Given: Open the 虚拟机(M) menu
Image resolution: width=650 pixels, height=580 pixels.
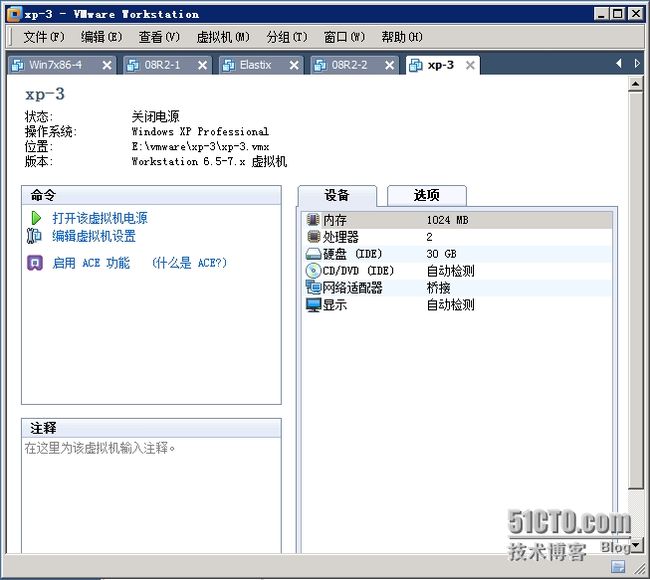Looking at the screenshot, I should click(x=223, y=37).
